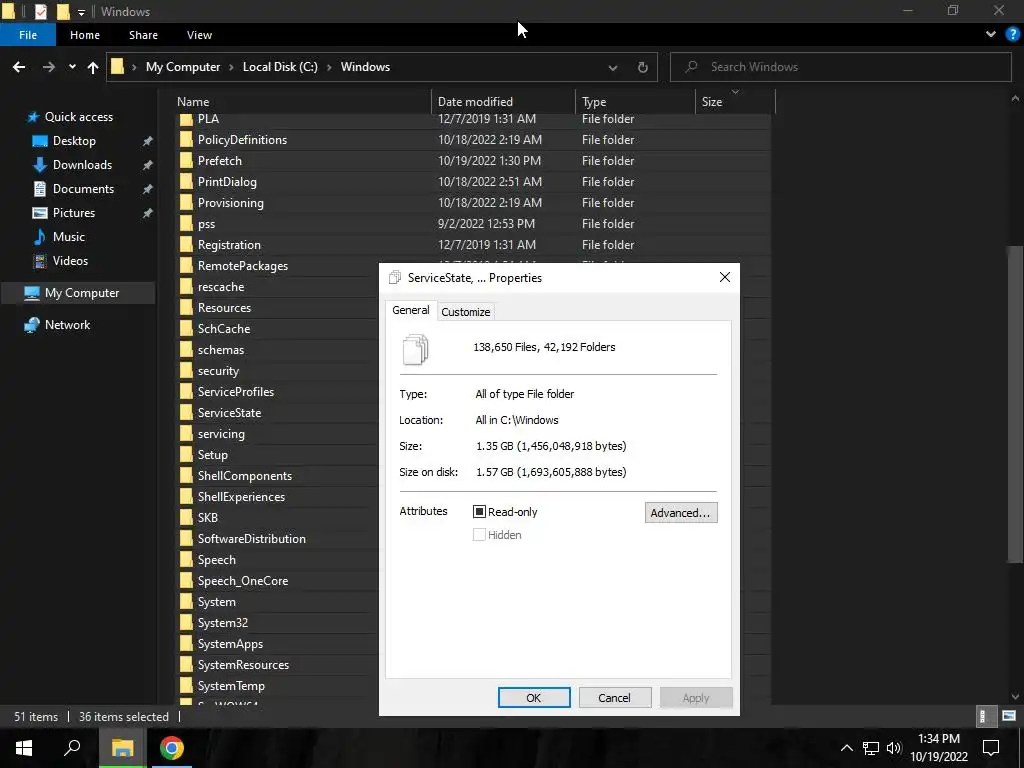Select the PolicyDefinitions folder icon
This screenshot has width=1024, height=768.
[x=186, y=140]
